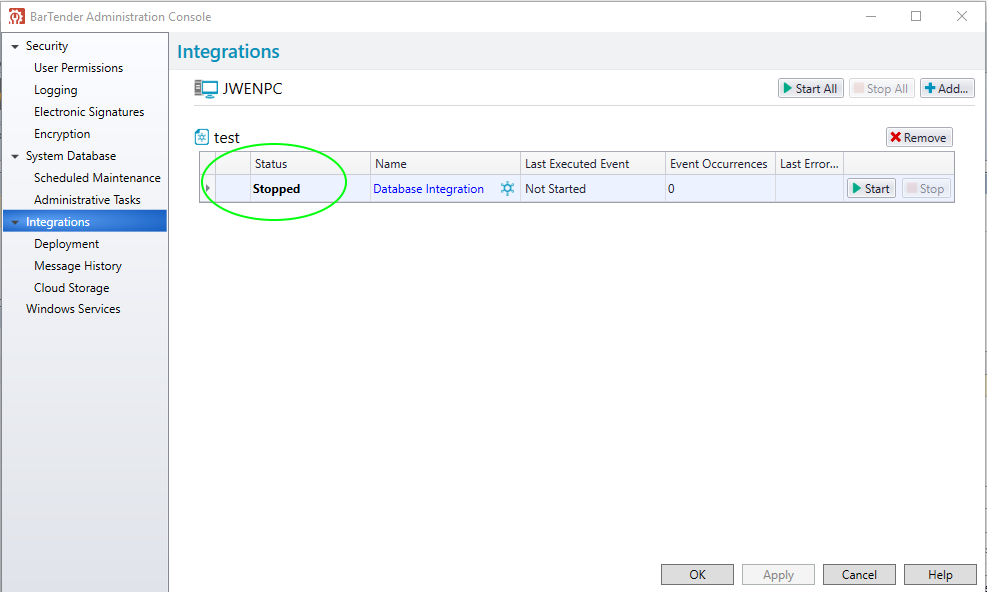
Task: Click the JWENPC computer icon
Action: coord(206,89)
